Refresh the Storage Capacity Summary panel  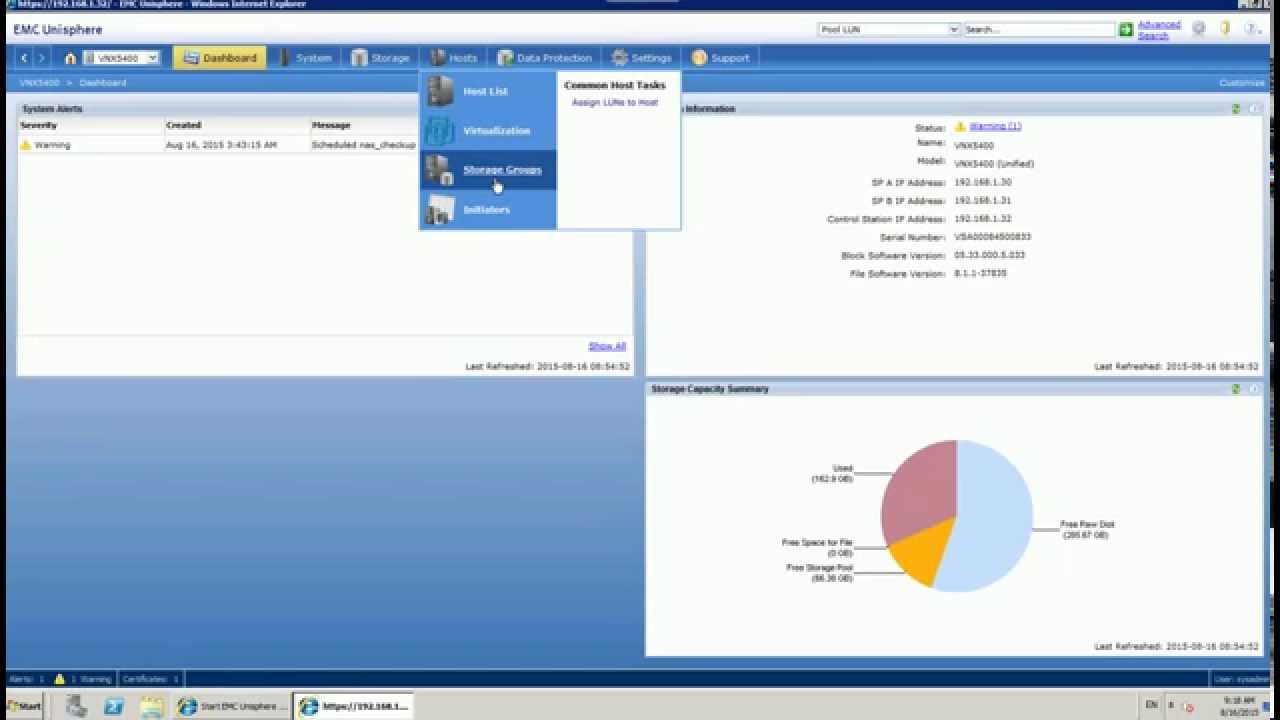1236,389
